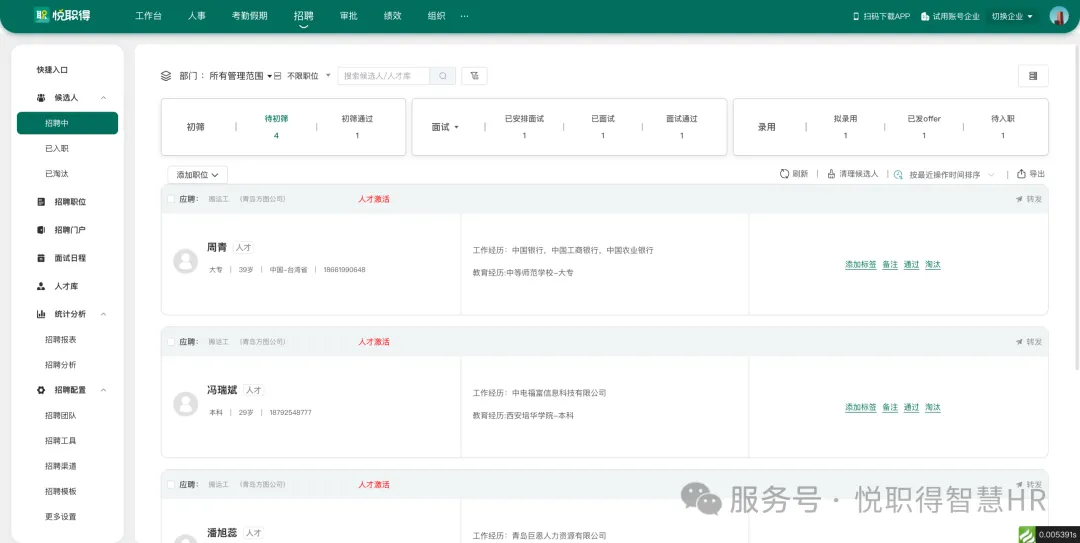Open the user avatar menu
Screen dimensions: 1080x543
[1059, 16]
